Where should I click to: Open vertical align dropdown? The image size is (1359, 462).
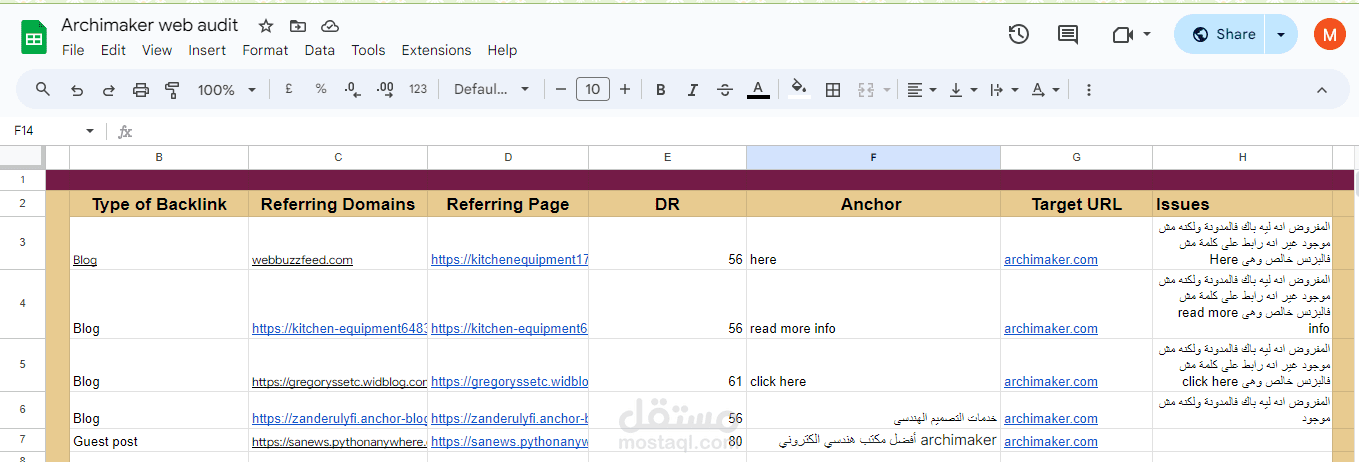962,89
